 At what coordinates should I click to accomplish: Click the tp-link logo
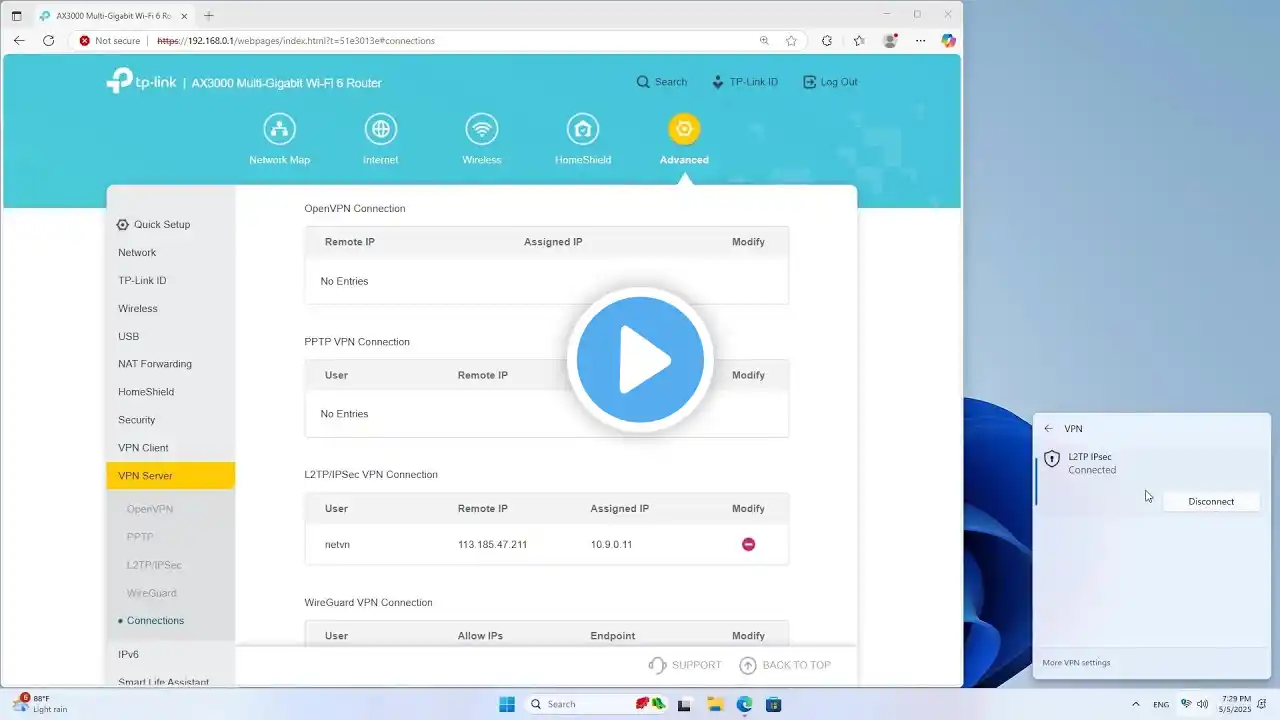(x=141, y=81)
